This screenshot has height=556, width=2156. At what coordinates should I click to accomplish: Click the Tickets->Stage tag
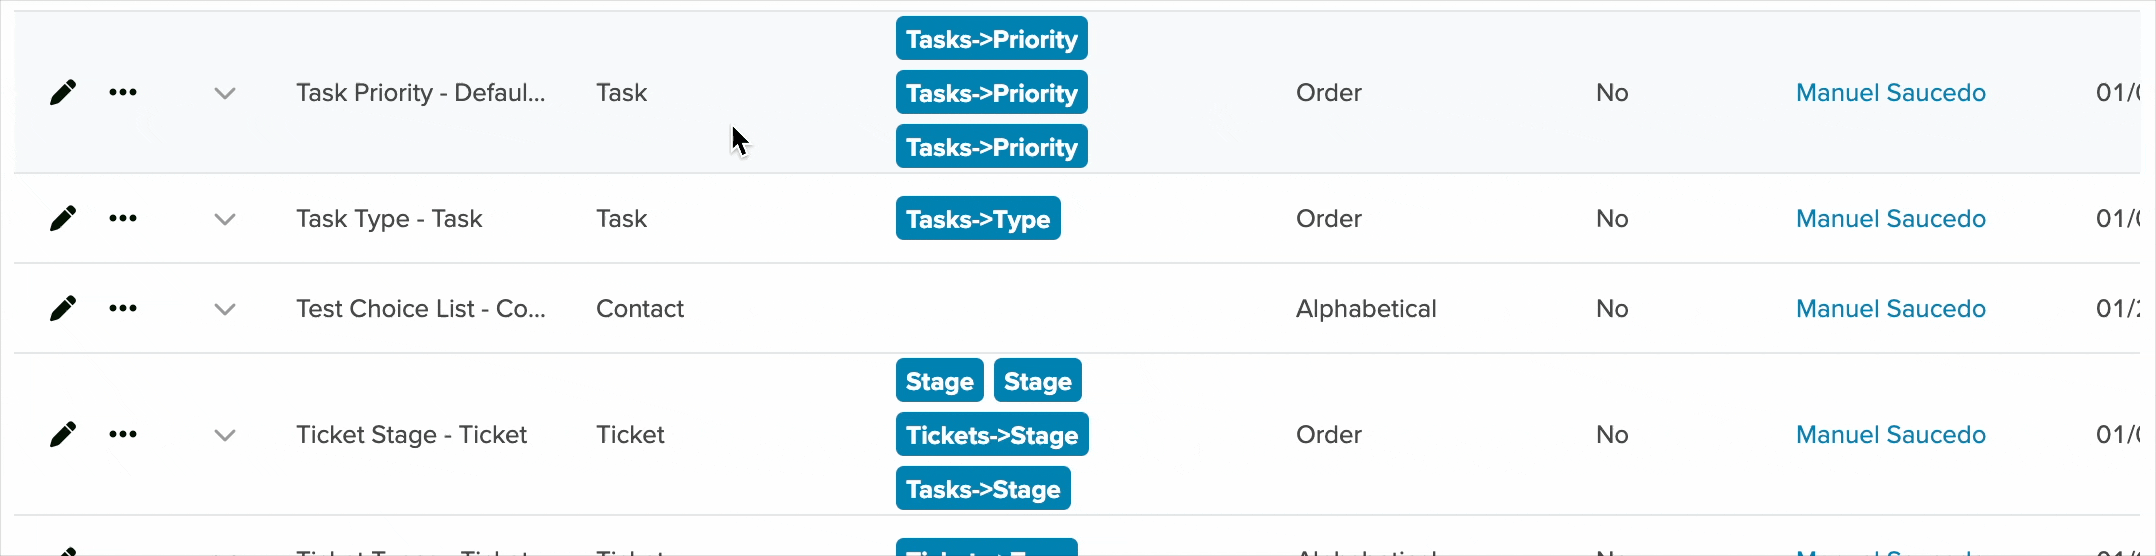tap(992, 434)
